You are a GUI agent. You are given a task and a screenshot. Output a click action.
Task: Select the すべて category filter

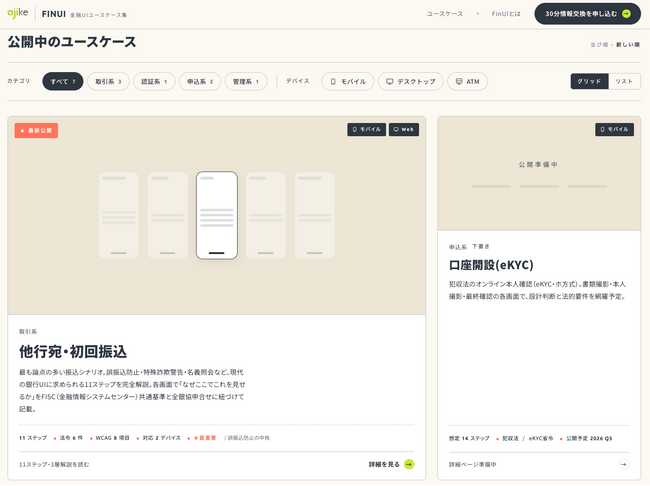pos(63,81)
